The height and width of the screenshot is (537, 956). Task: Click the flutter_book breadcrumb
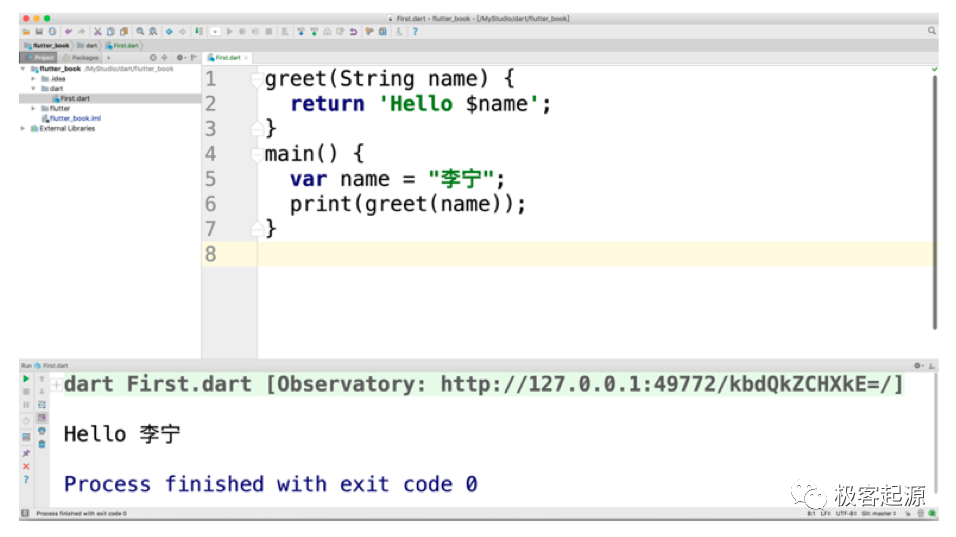click(x=47, y=46)
